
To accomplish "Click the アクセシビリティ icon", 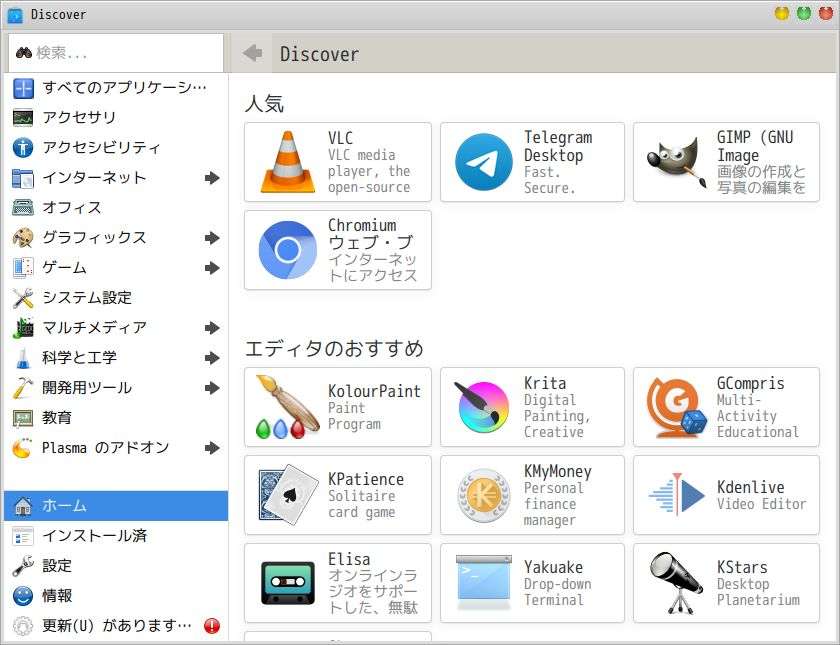I will click(x=23, y=148).
